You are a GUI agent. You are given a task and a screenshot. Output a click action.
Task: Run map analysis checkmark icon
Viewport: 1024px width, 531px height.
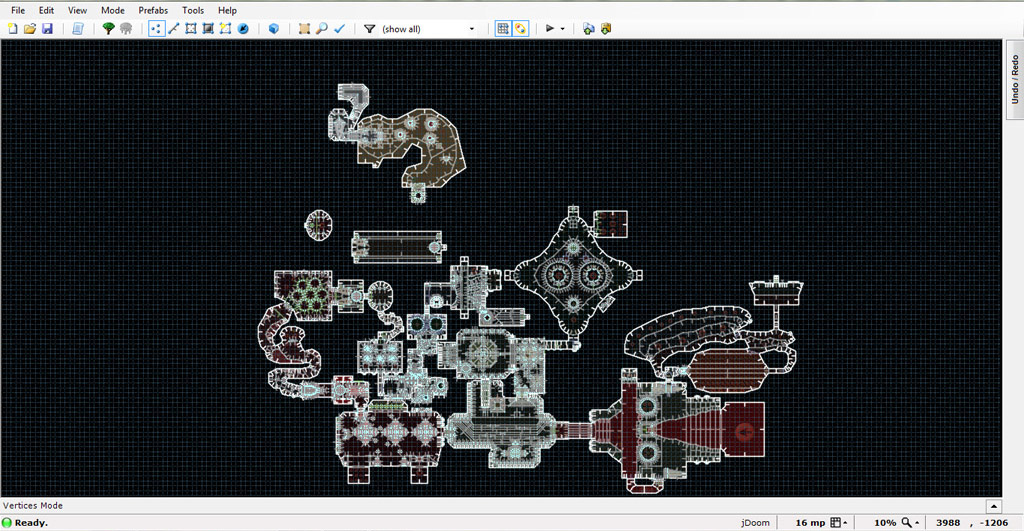point(339,29)
